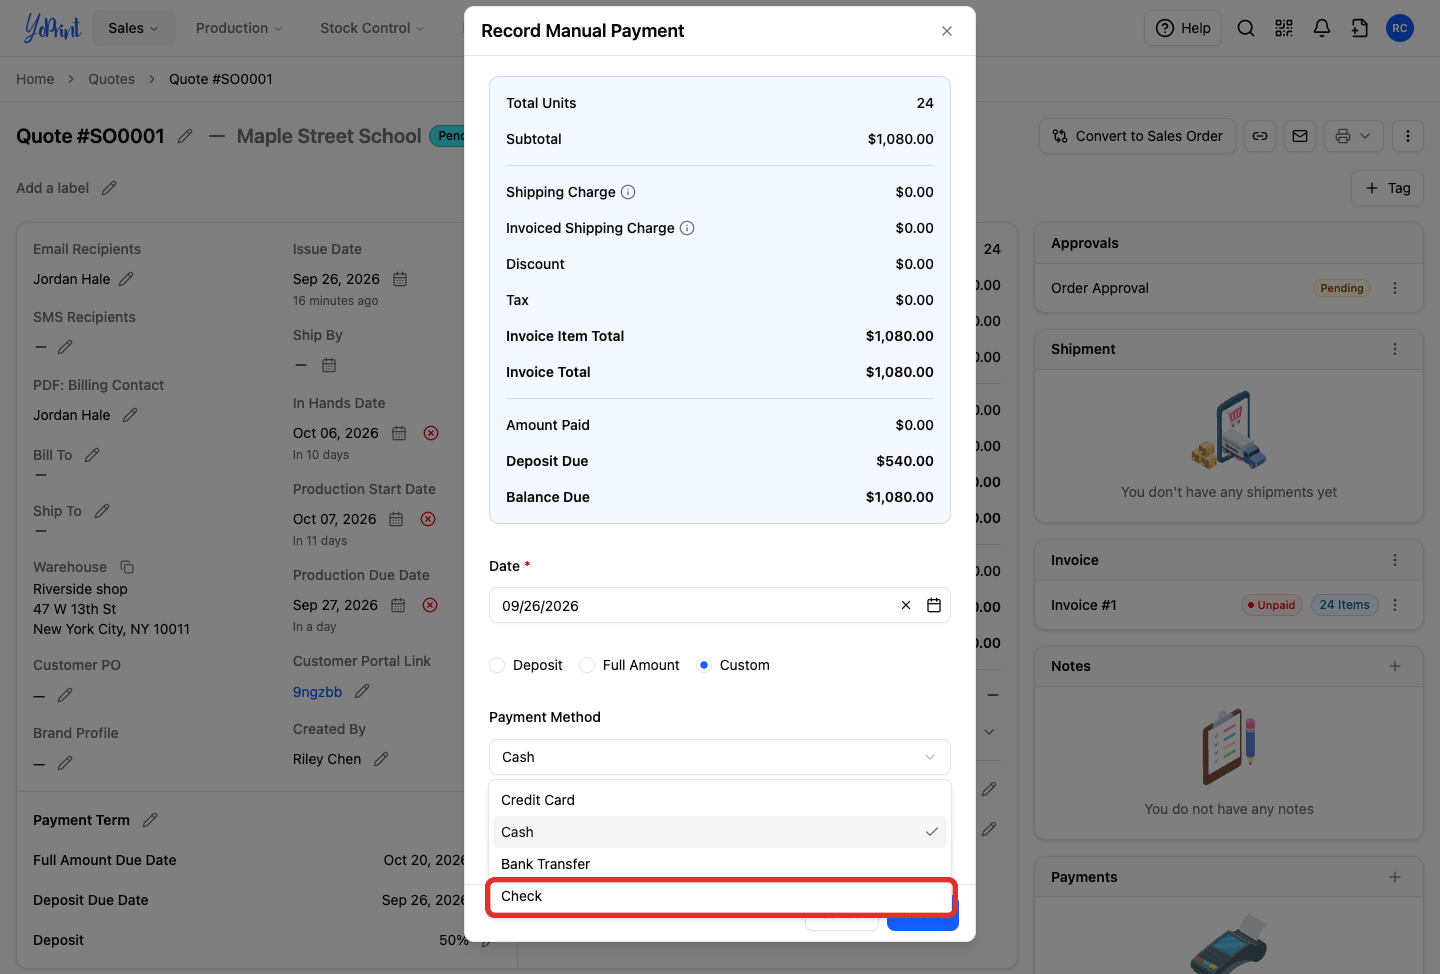Edit the Customer PO field

tap(65, 695)
